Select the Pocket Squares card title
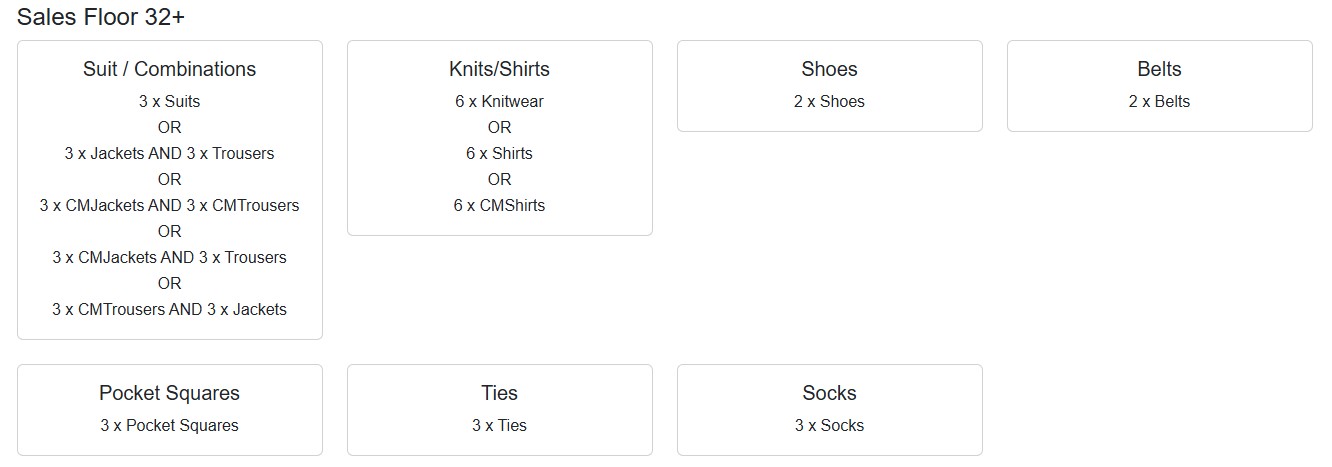Viewport: 1332px width, 467px height. pos(169,393)
